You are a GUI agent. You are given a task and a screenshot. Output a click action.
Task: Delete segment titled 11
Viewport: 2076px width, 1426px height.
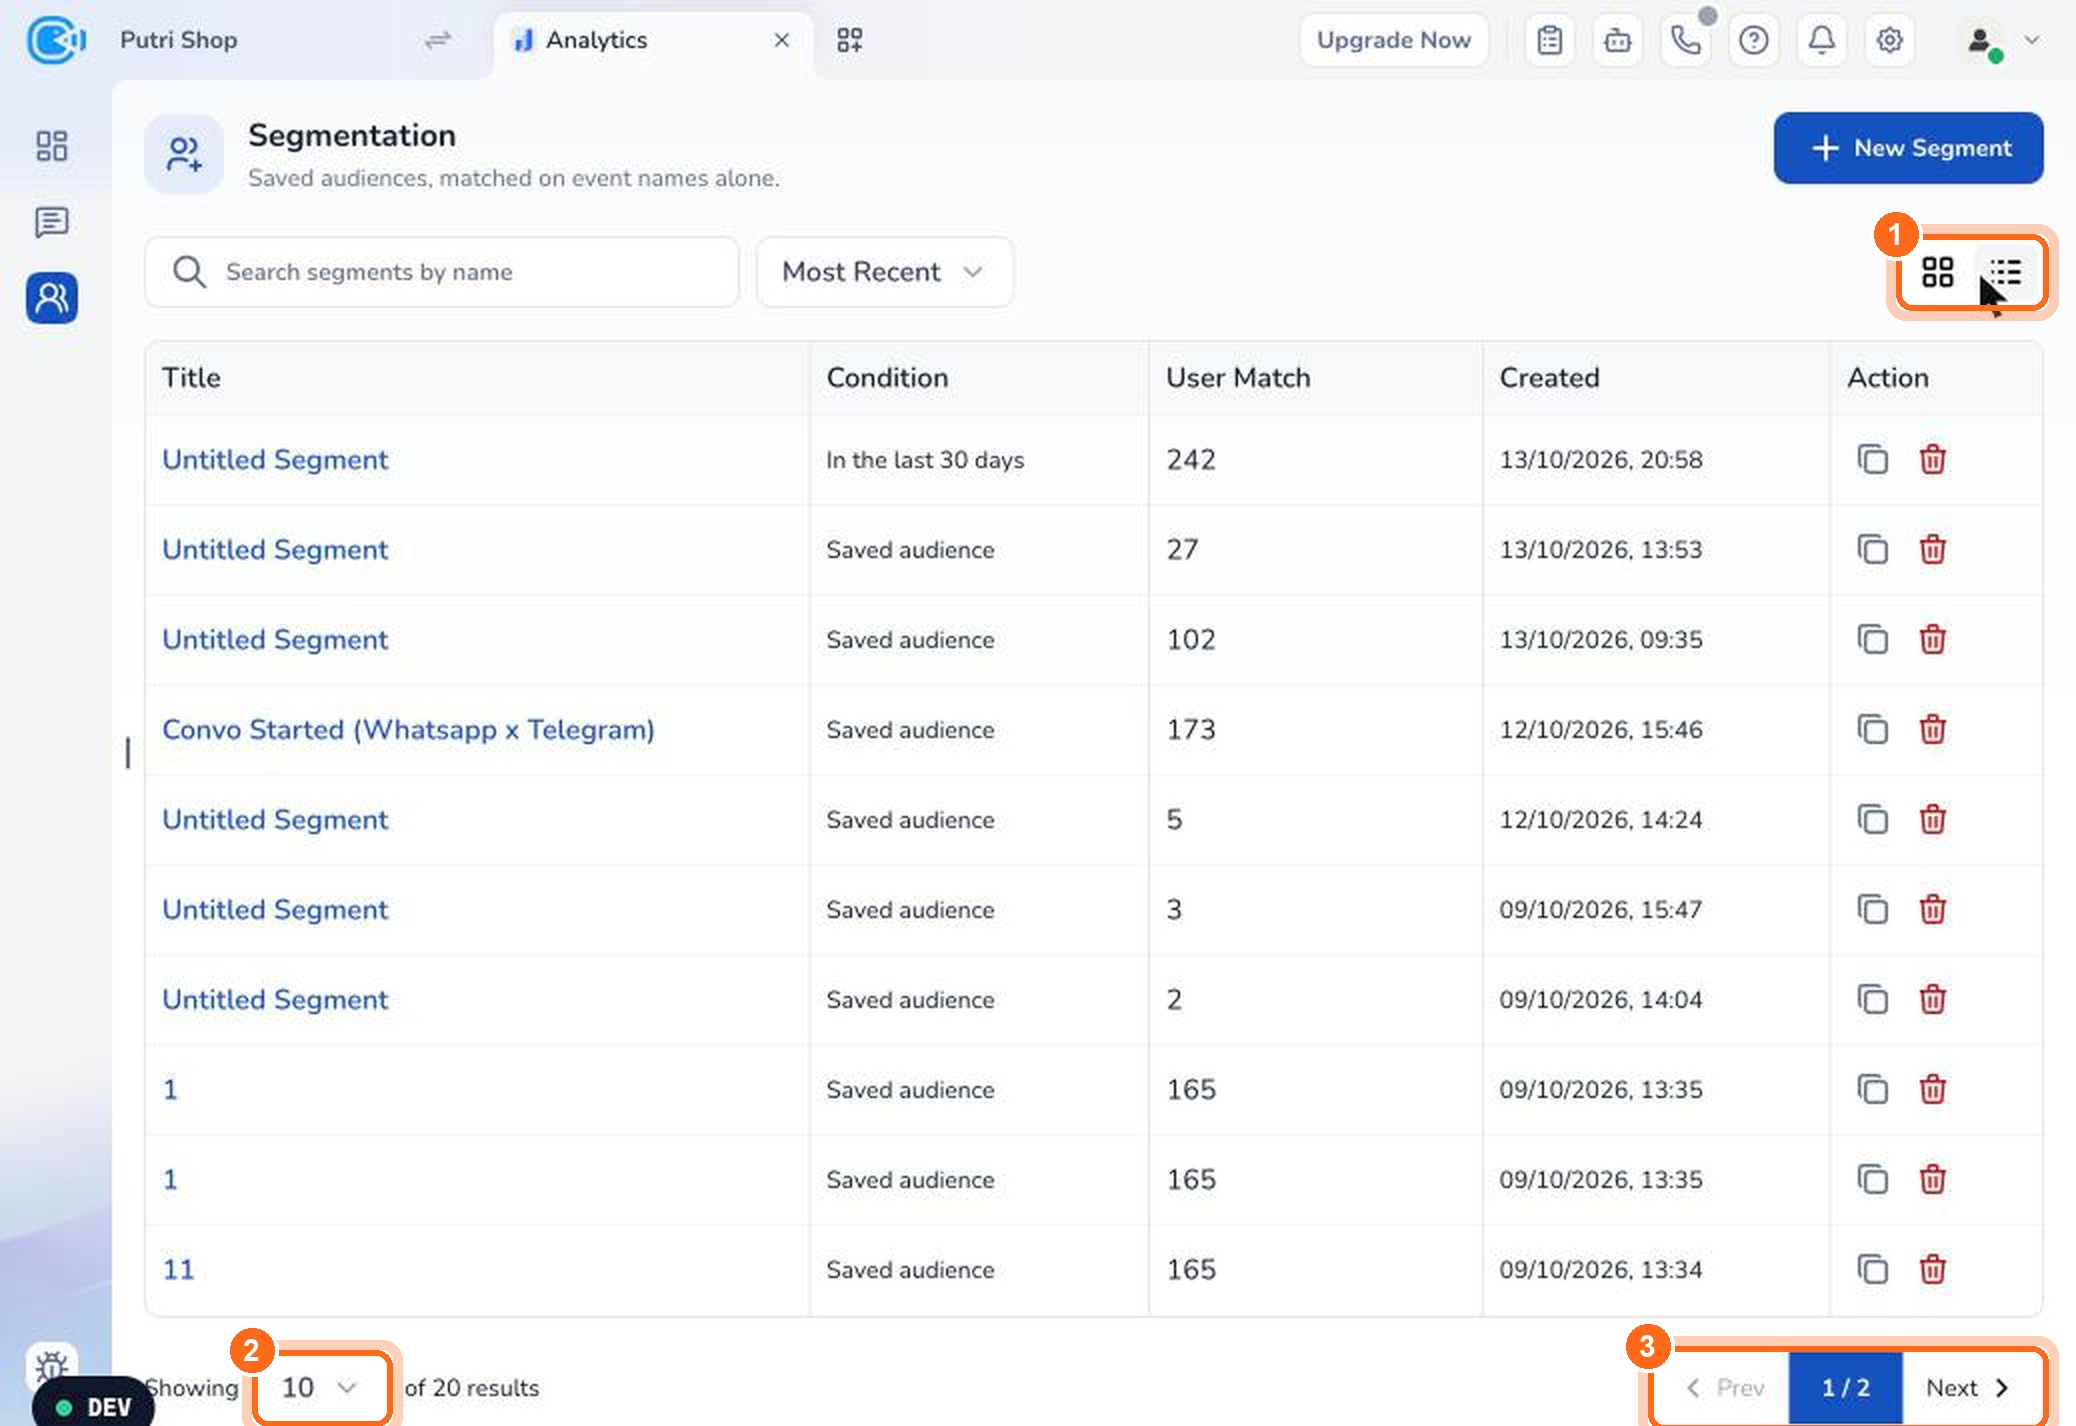[1933, 1269]
